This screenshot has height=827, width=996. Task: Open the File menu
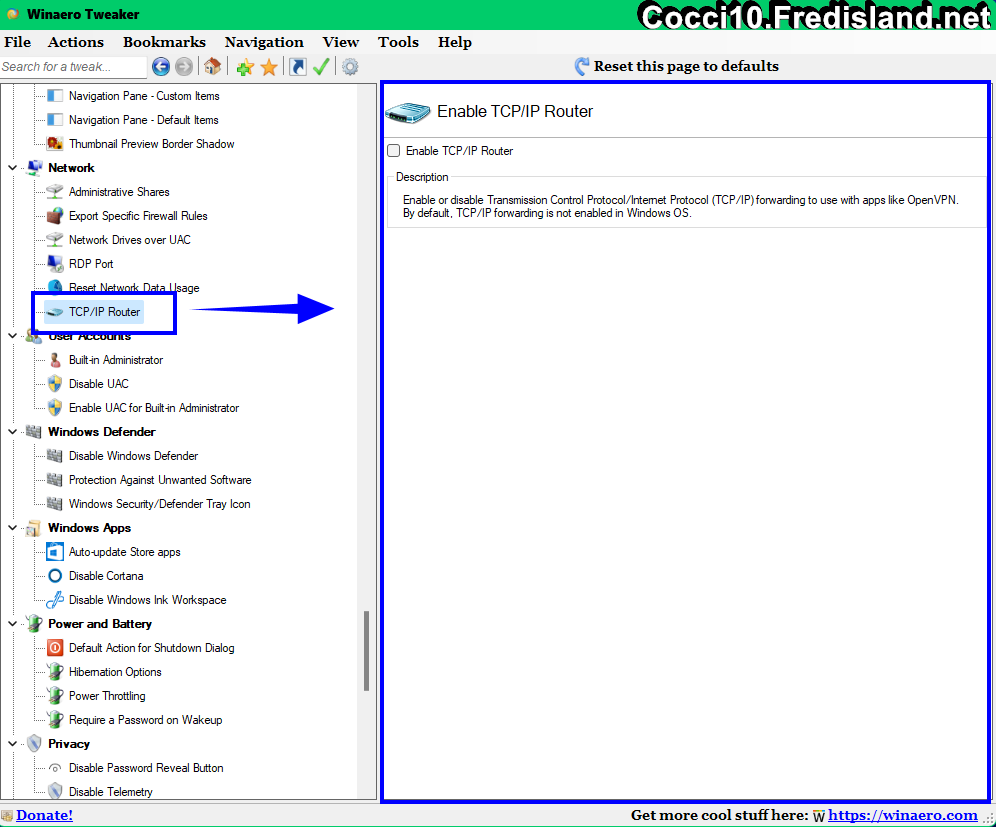[17, 42]
